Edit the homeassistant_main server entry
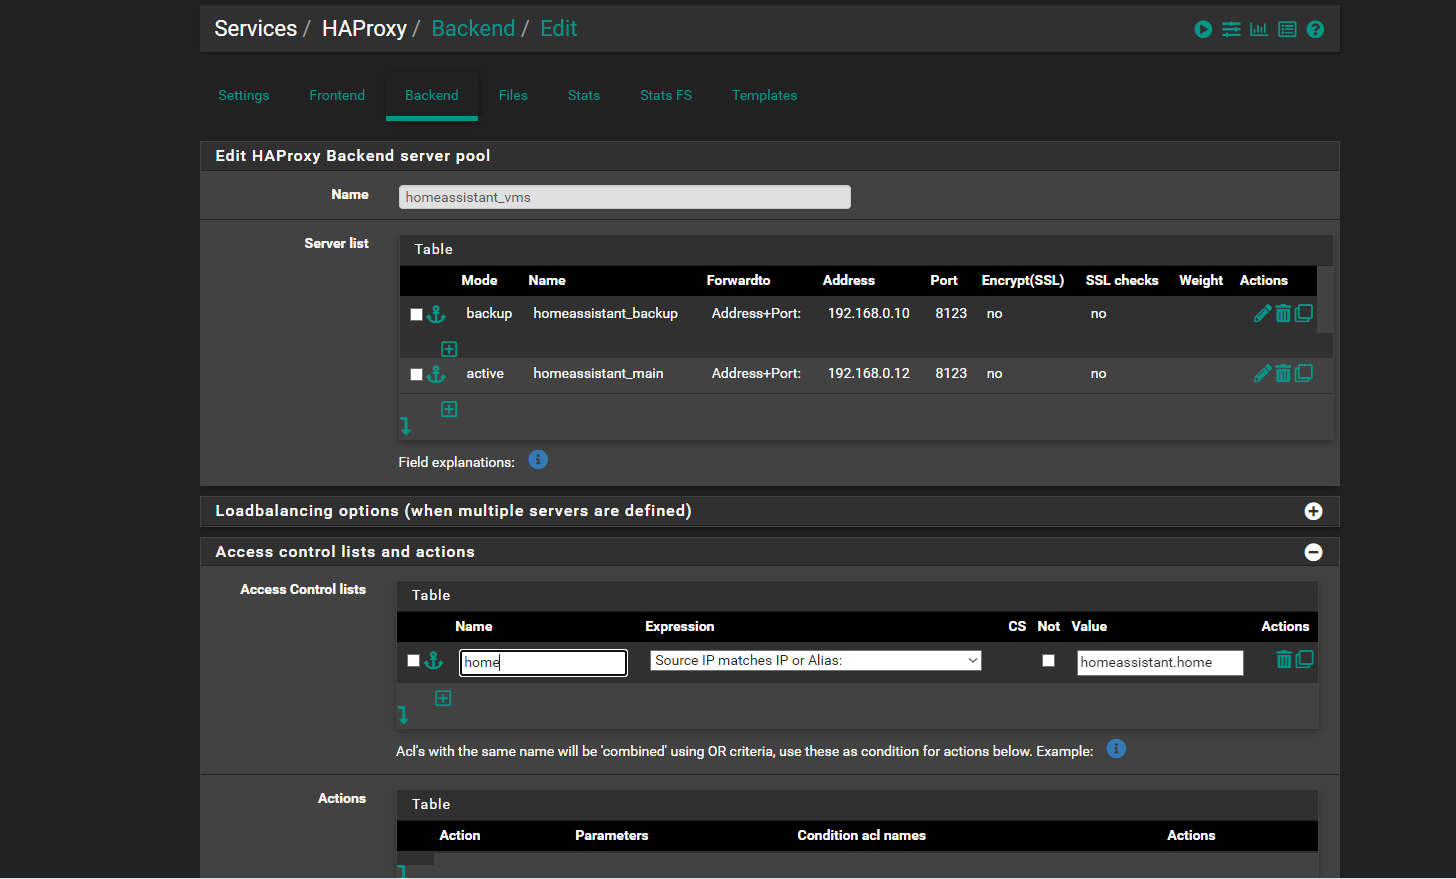This screenshot has height=879, width=1456. tap(1262, 374)
